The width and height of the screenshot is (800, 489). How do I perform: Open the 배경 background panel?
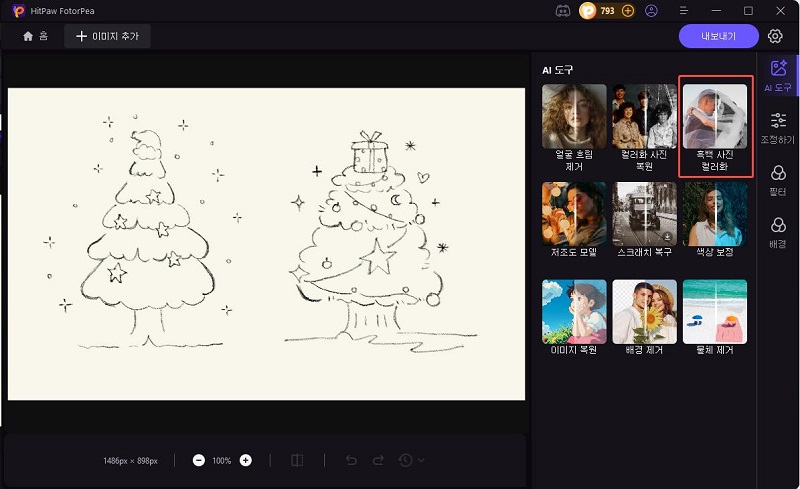coord(777,232)
